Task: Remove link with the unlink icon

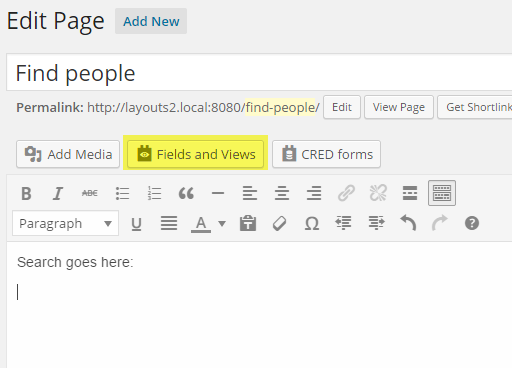Action: coord(378,193)
